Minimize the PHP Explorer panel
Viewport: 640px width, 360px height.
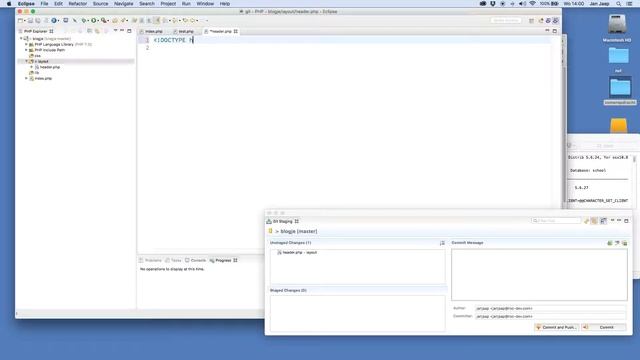pos(122,31)
